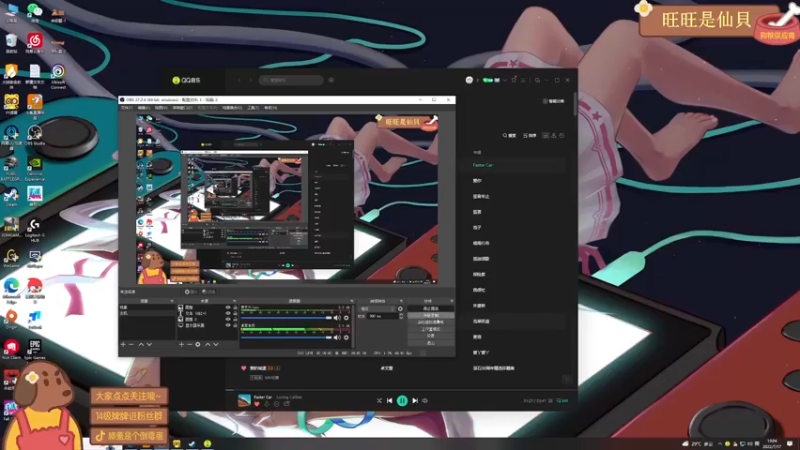Screen dimensions: 800x450
Task: Open the Help menu in OBS
Action: 270,108
